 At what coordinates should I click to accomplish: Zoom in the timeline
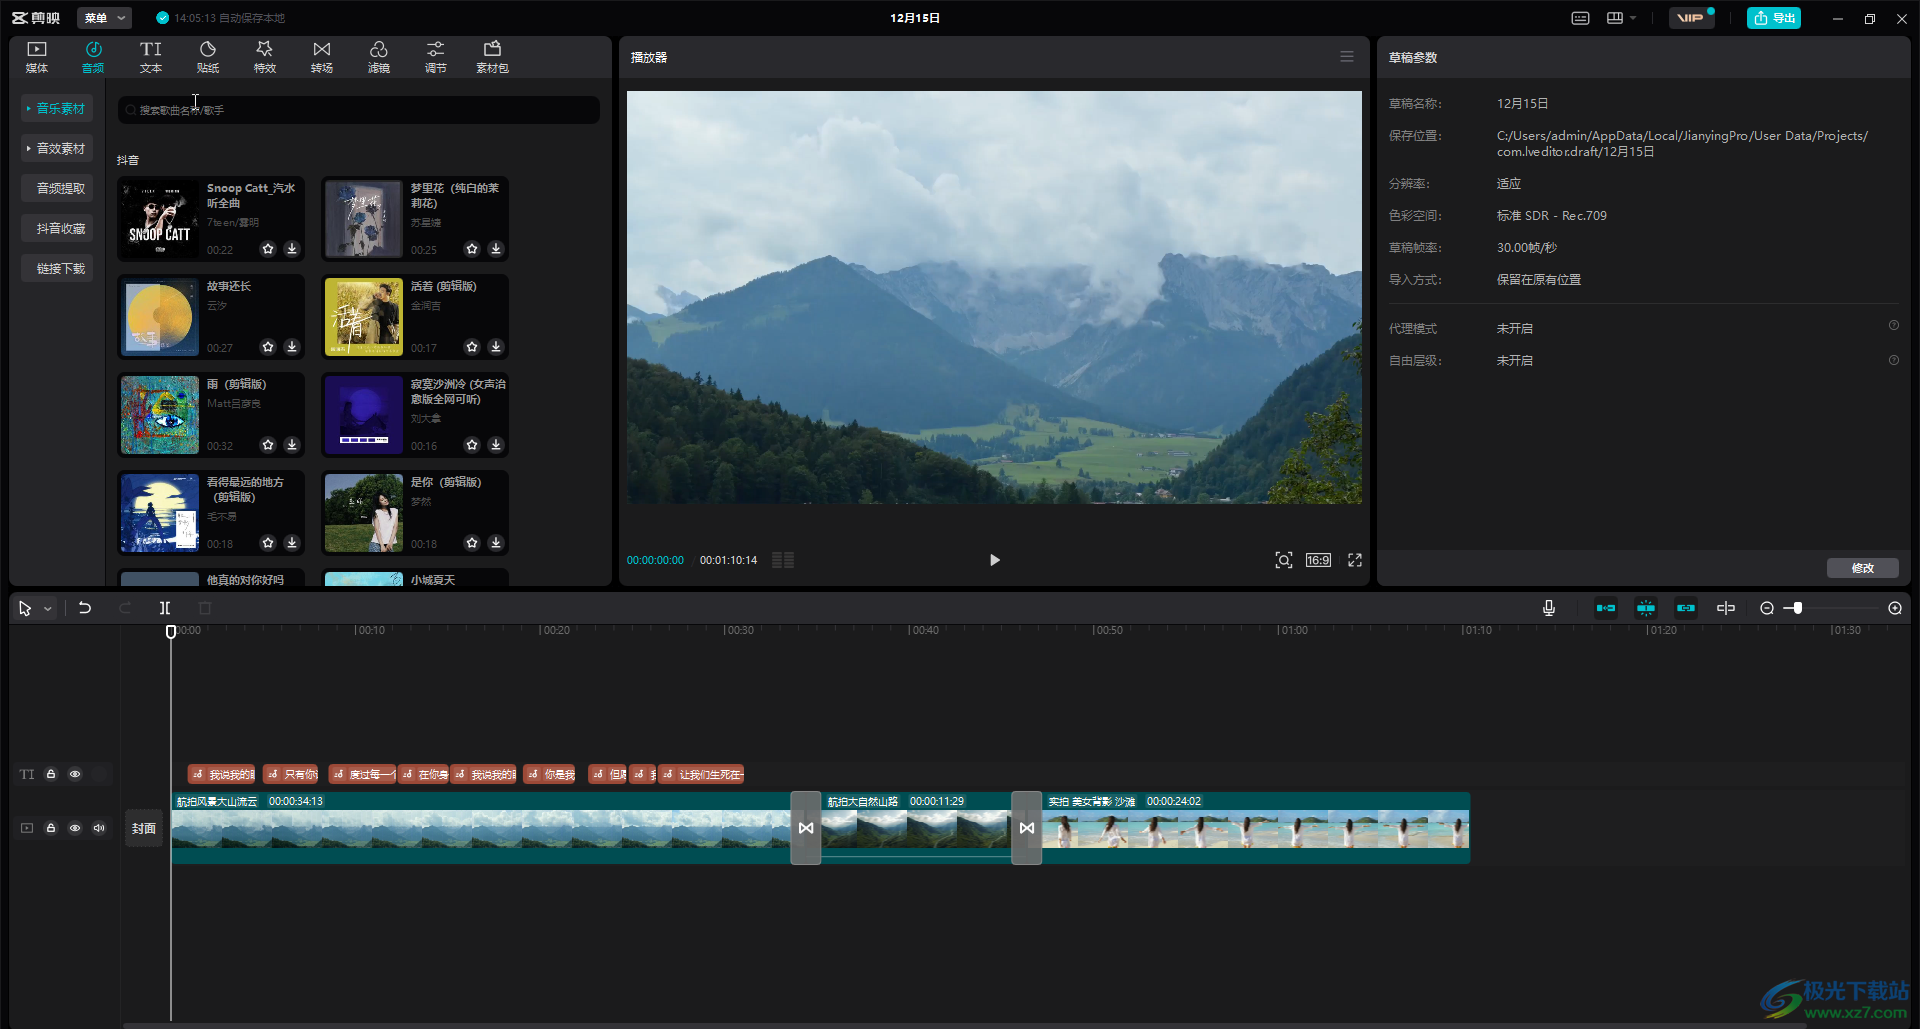click(x=1895, y=608)
